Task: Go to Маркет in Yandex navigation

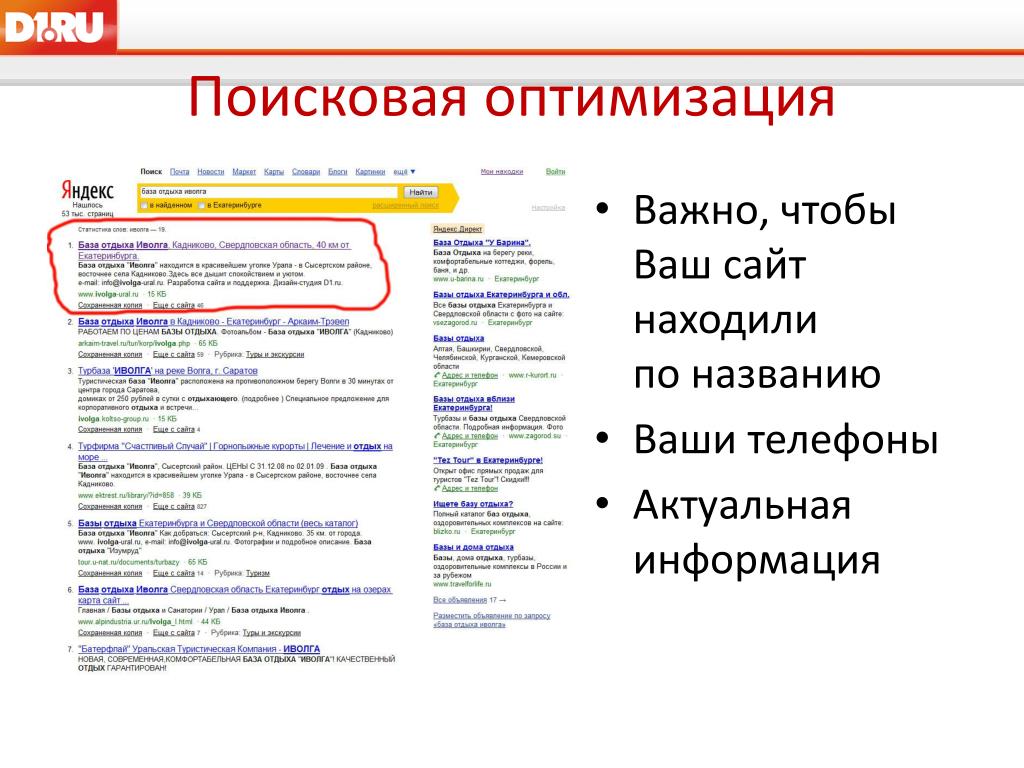Action: [x=244, y=172]
